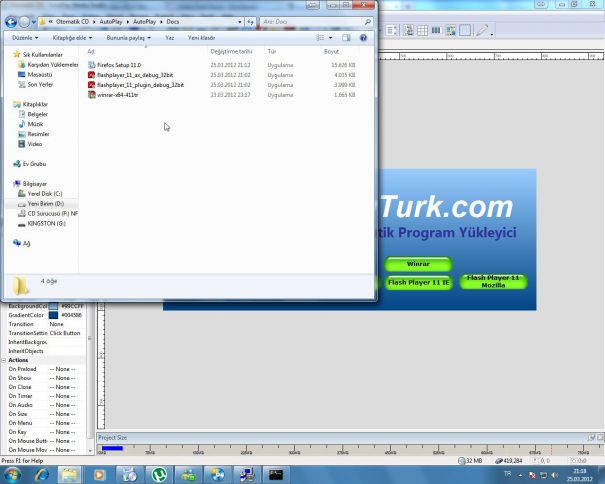This screenshot has height=484, width=605.
Task: Sort files by the Ad column header
Action: [91, 51]
